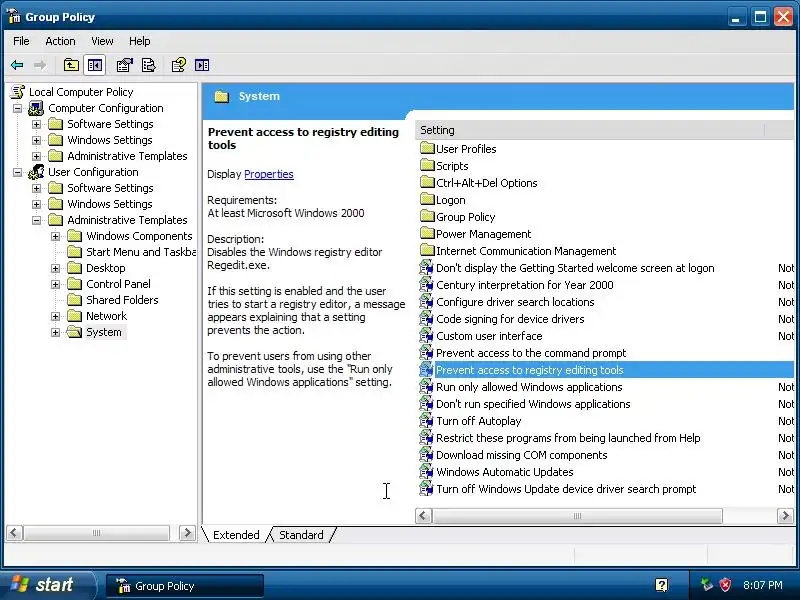
Task: Click the Power Management folder icon
Action: tap(427, 234)
